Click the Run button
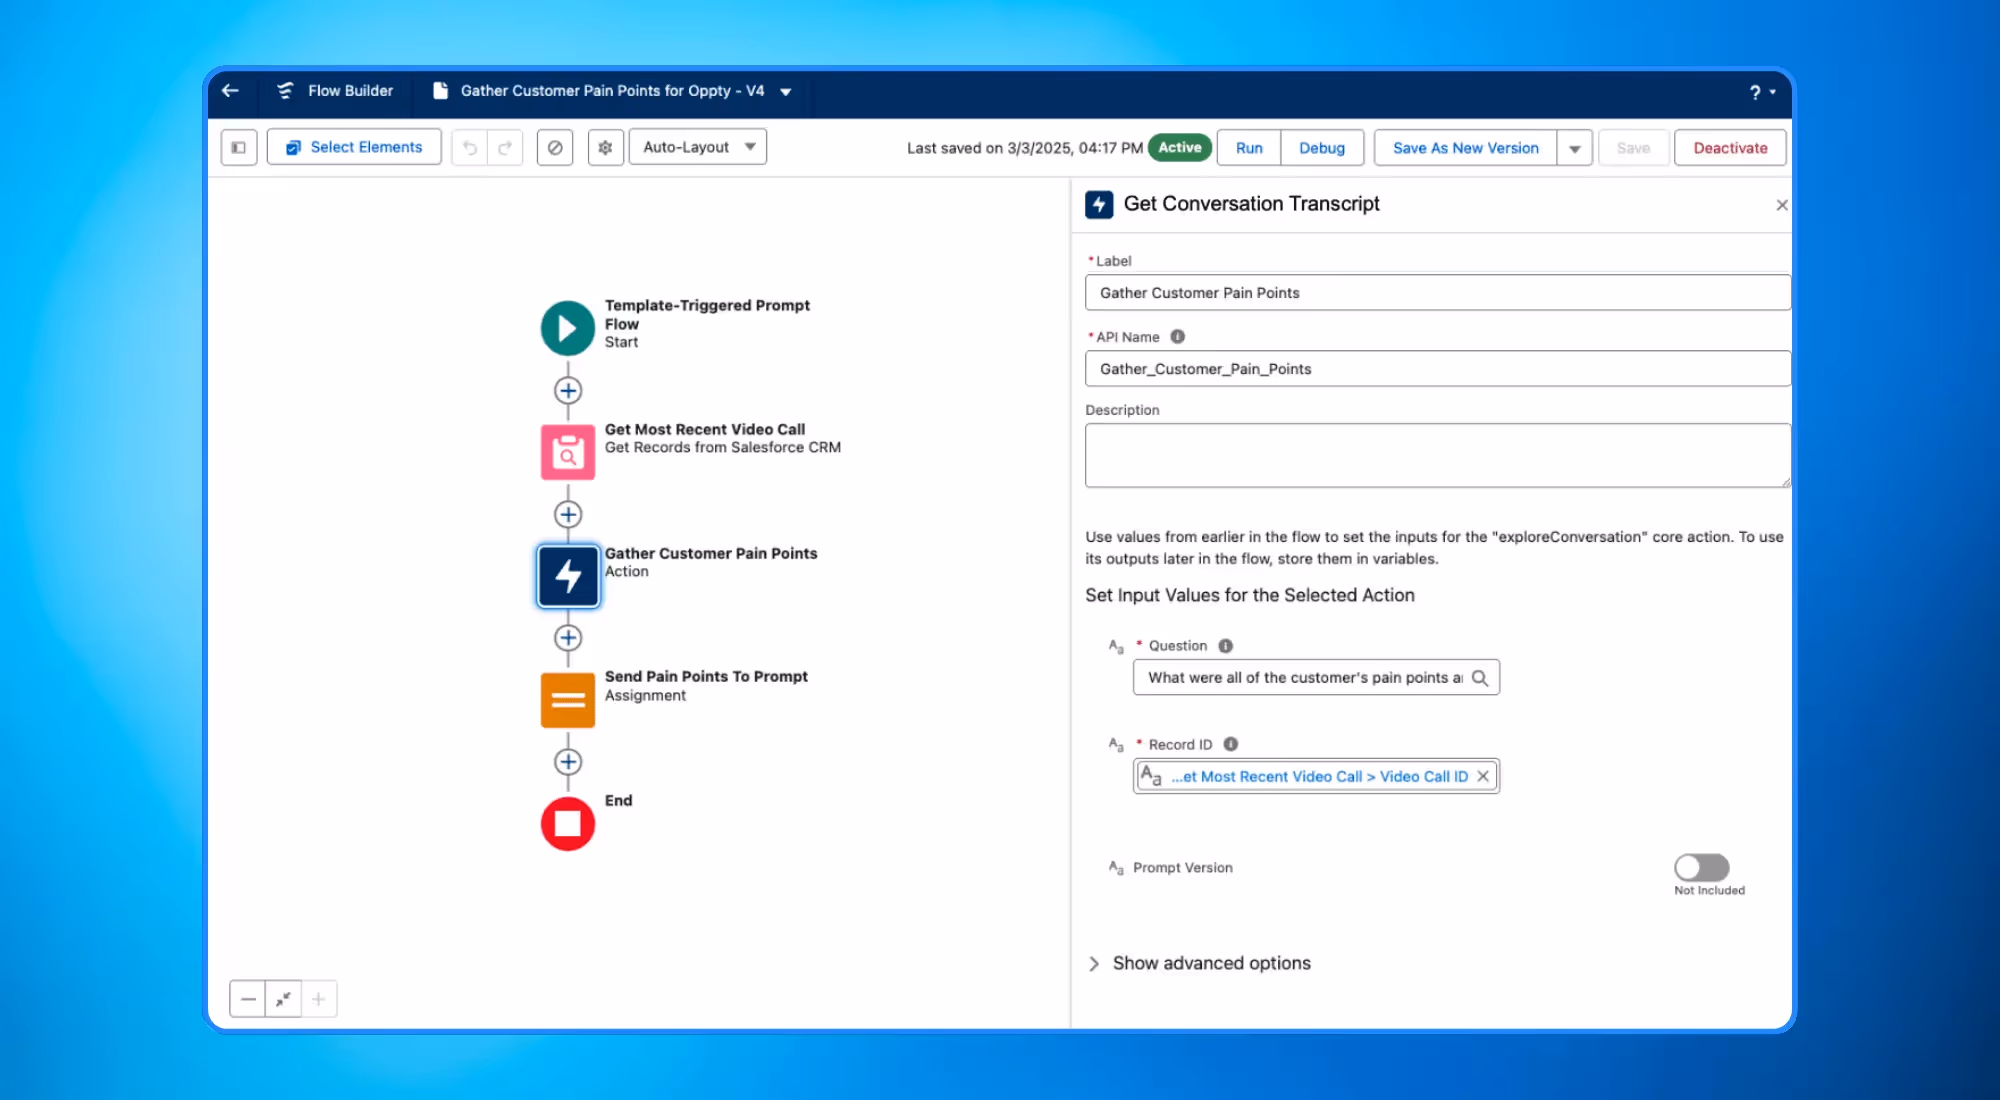This screenshot has height=1100, width=2000. [x=1249, y=148]
